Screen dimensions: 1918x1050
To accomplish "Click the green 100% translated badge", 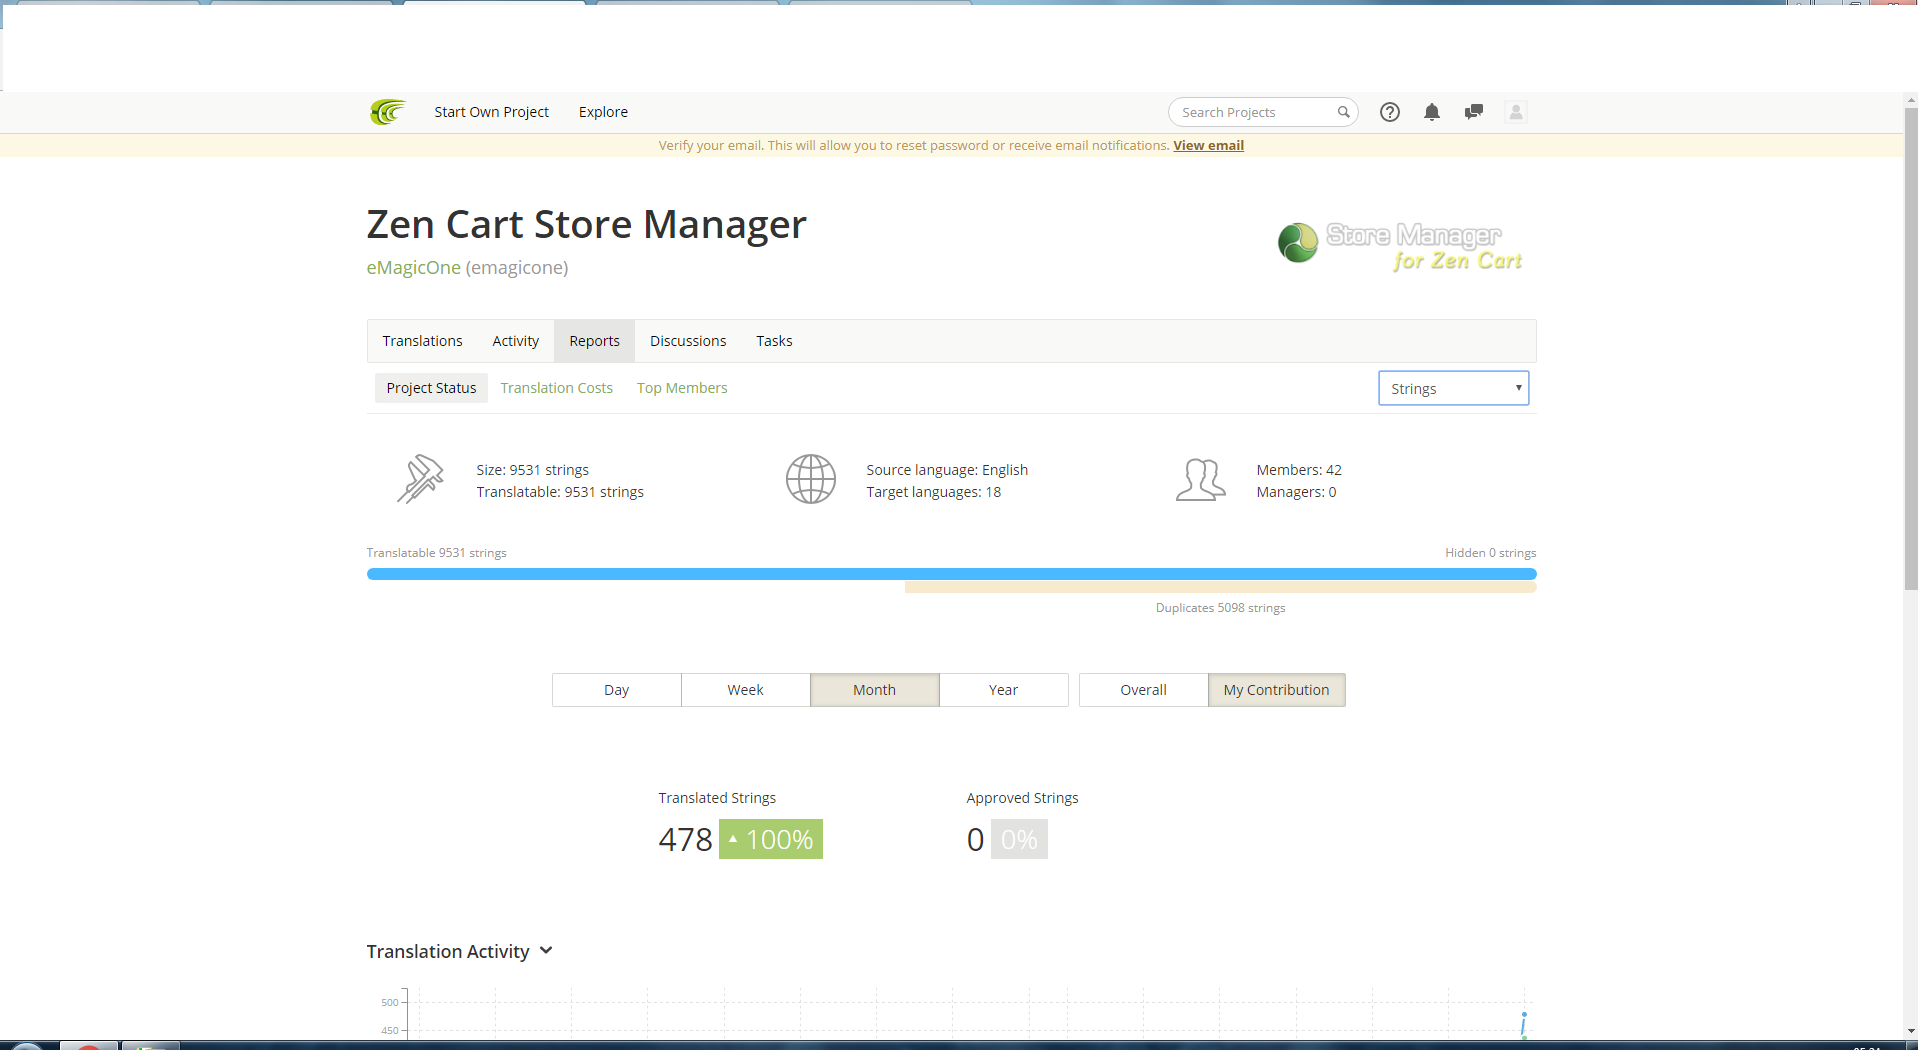I will pos(771,839).
